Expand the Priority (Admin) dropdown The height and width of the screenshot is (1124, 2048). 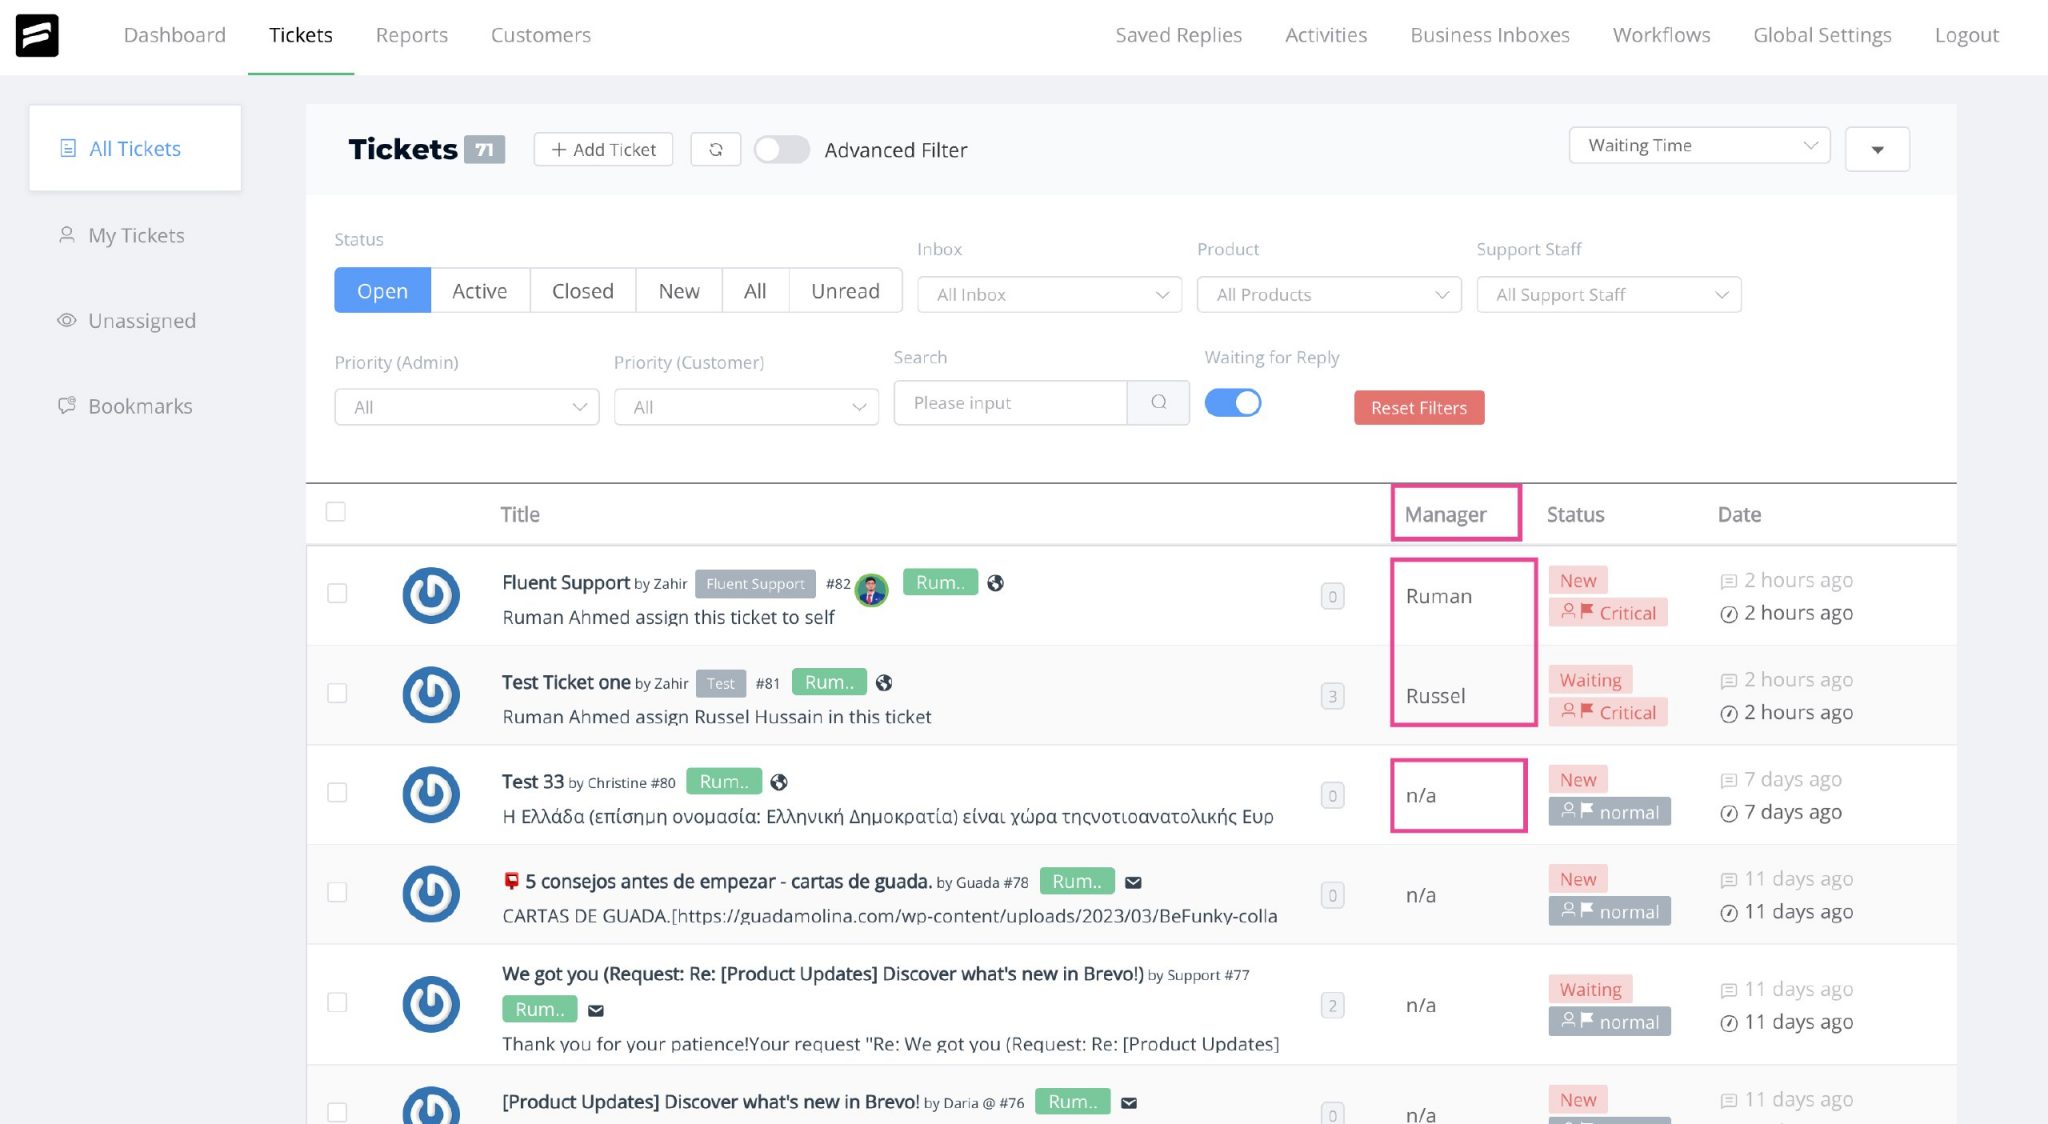point(465,406)
